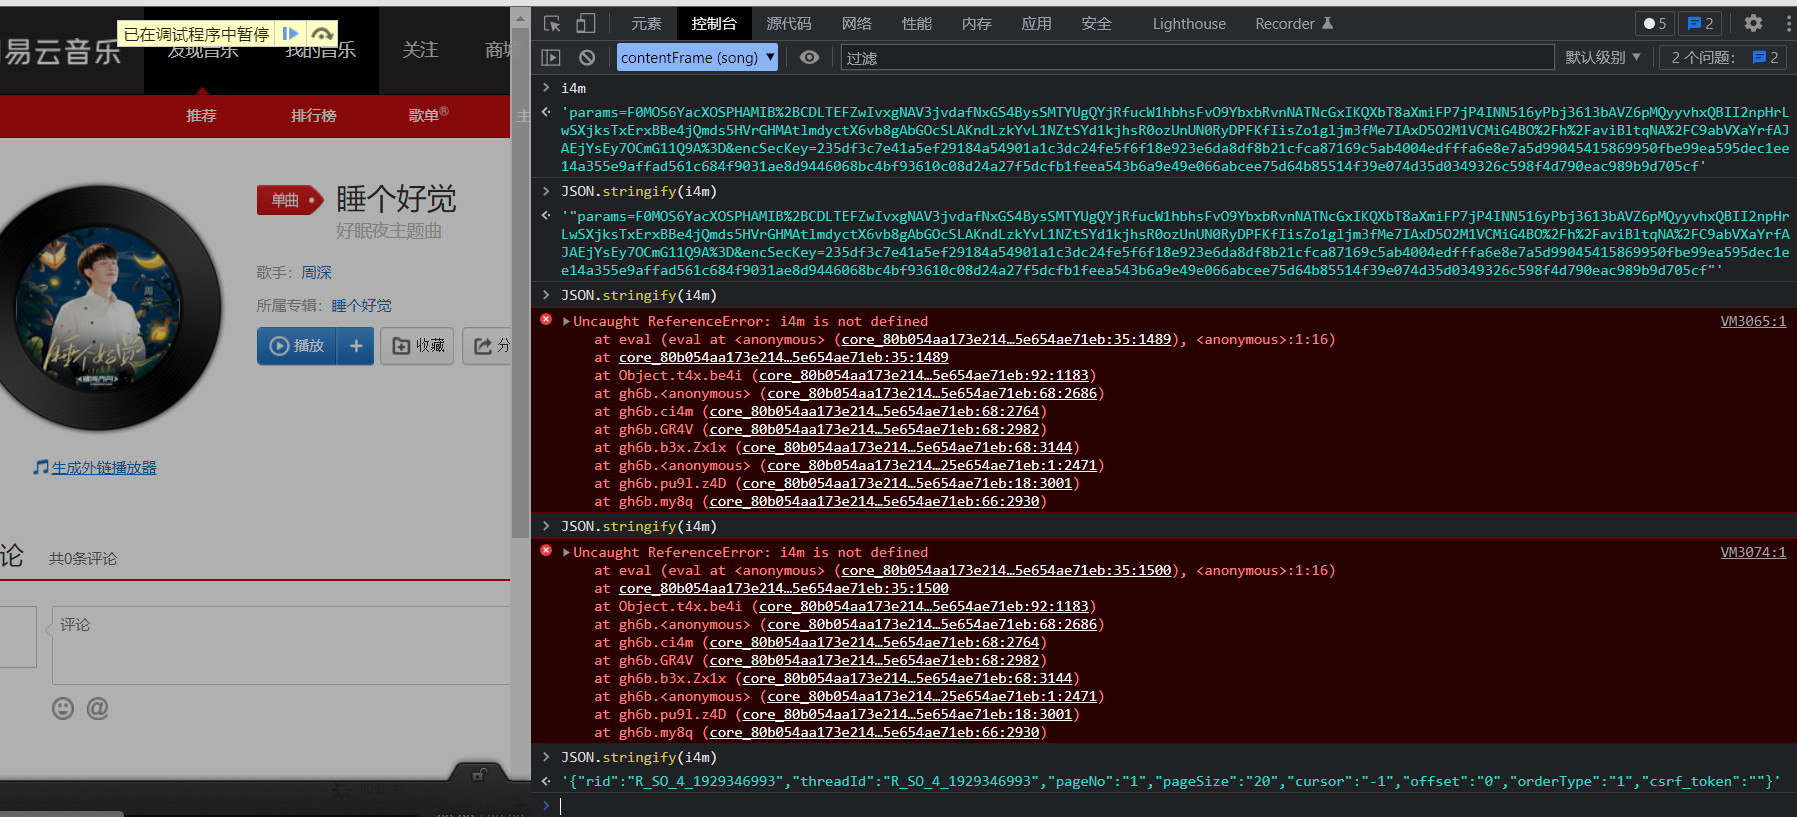Screen dimensions: 1797x817
Task: Resume script execution in paused overlay
Action: [x=291, y=34]
